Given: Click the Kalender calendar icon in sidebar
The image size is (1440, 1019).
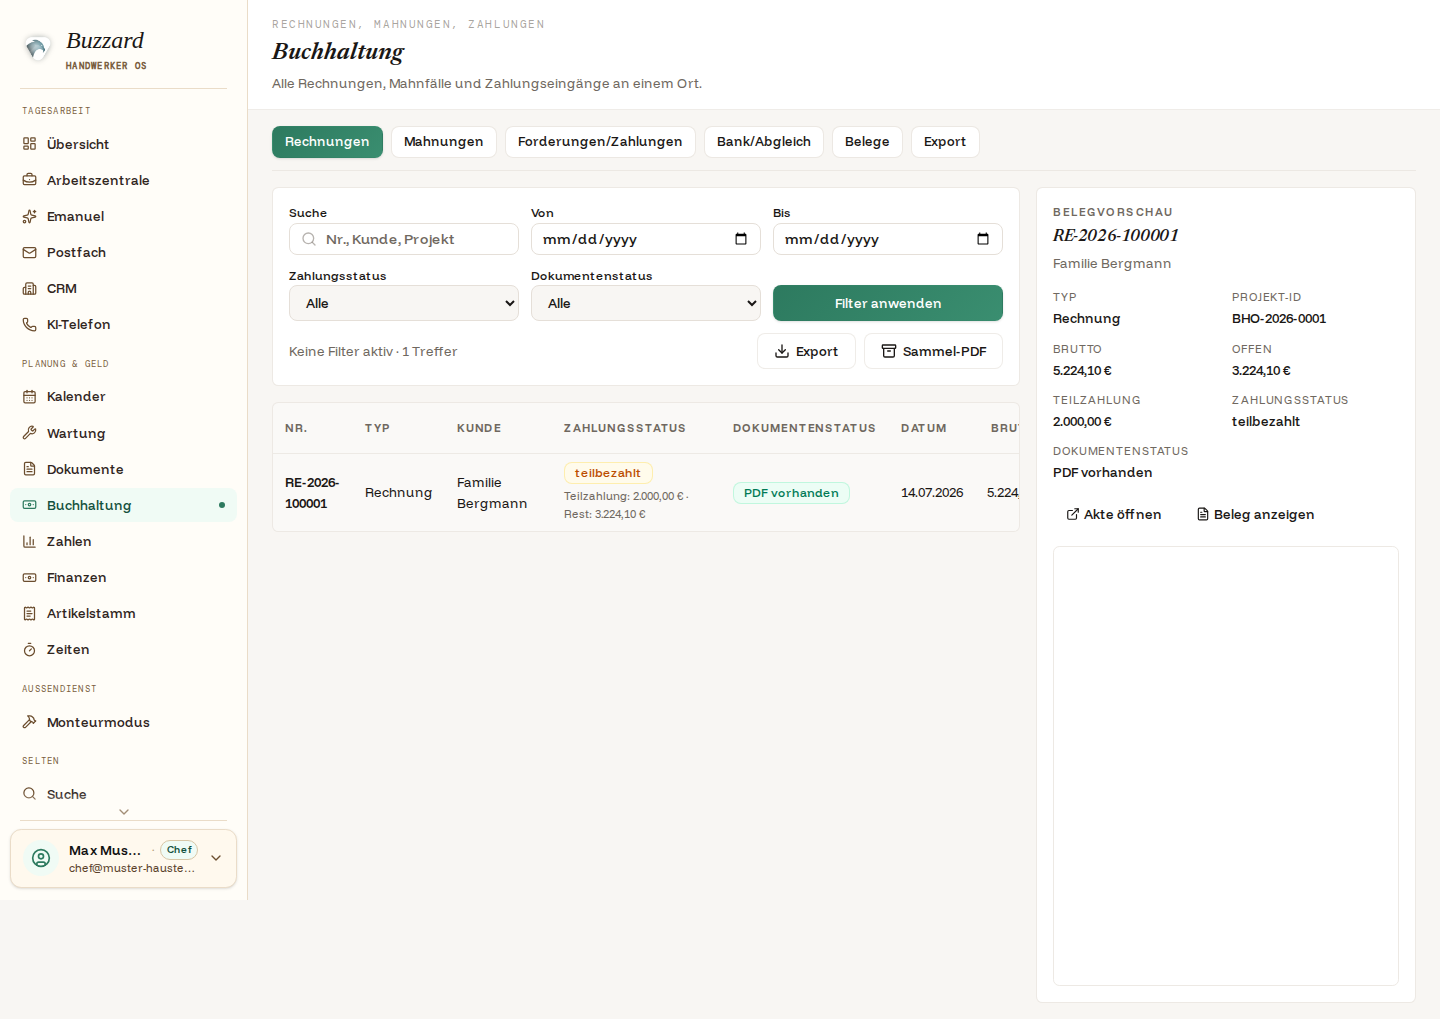Looking at the screenshot, I should point(30,396).
